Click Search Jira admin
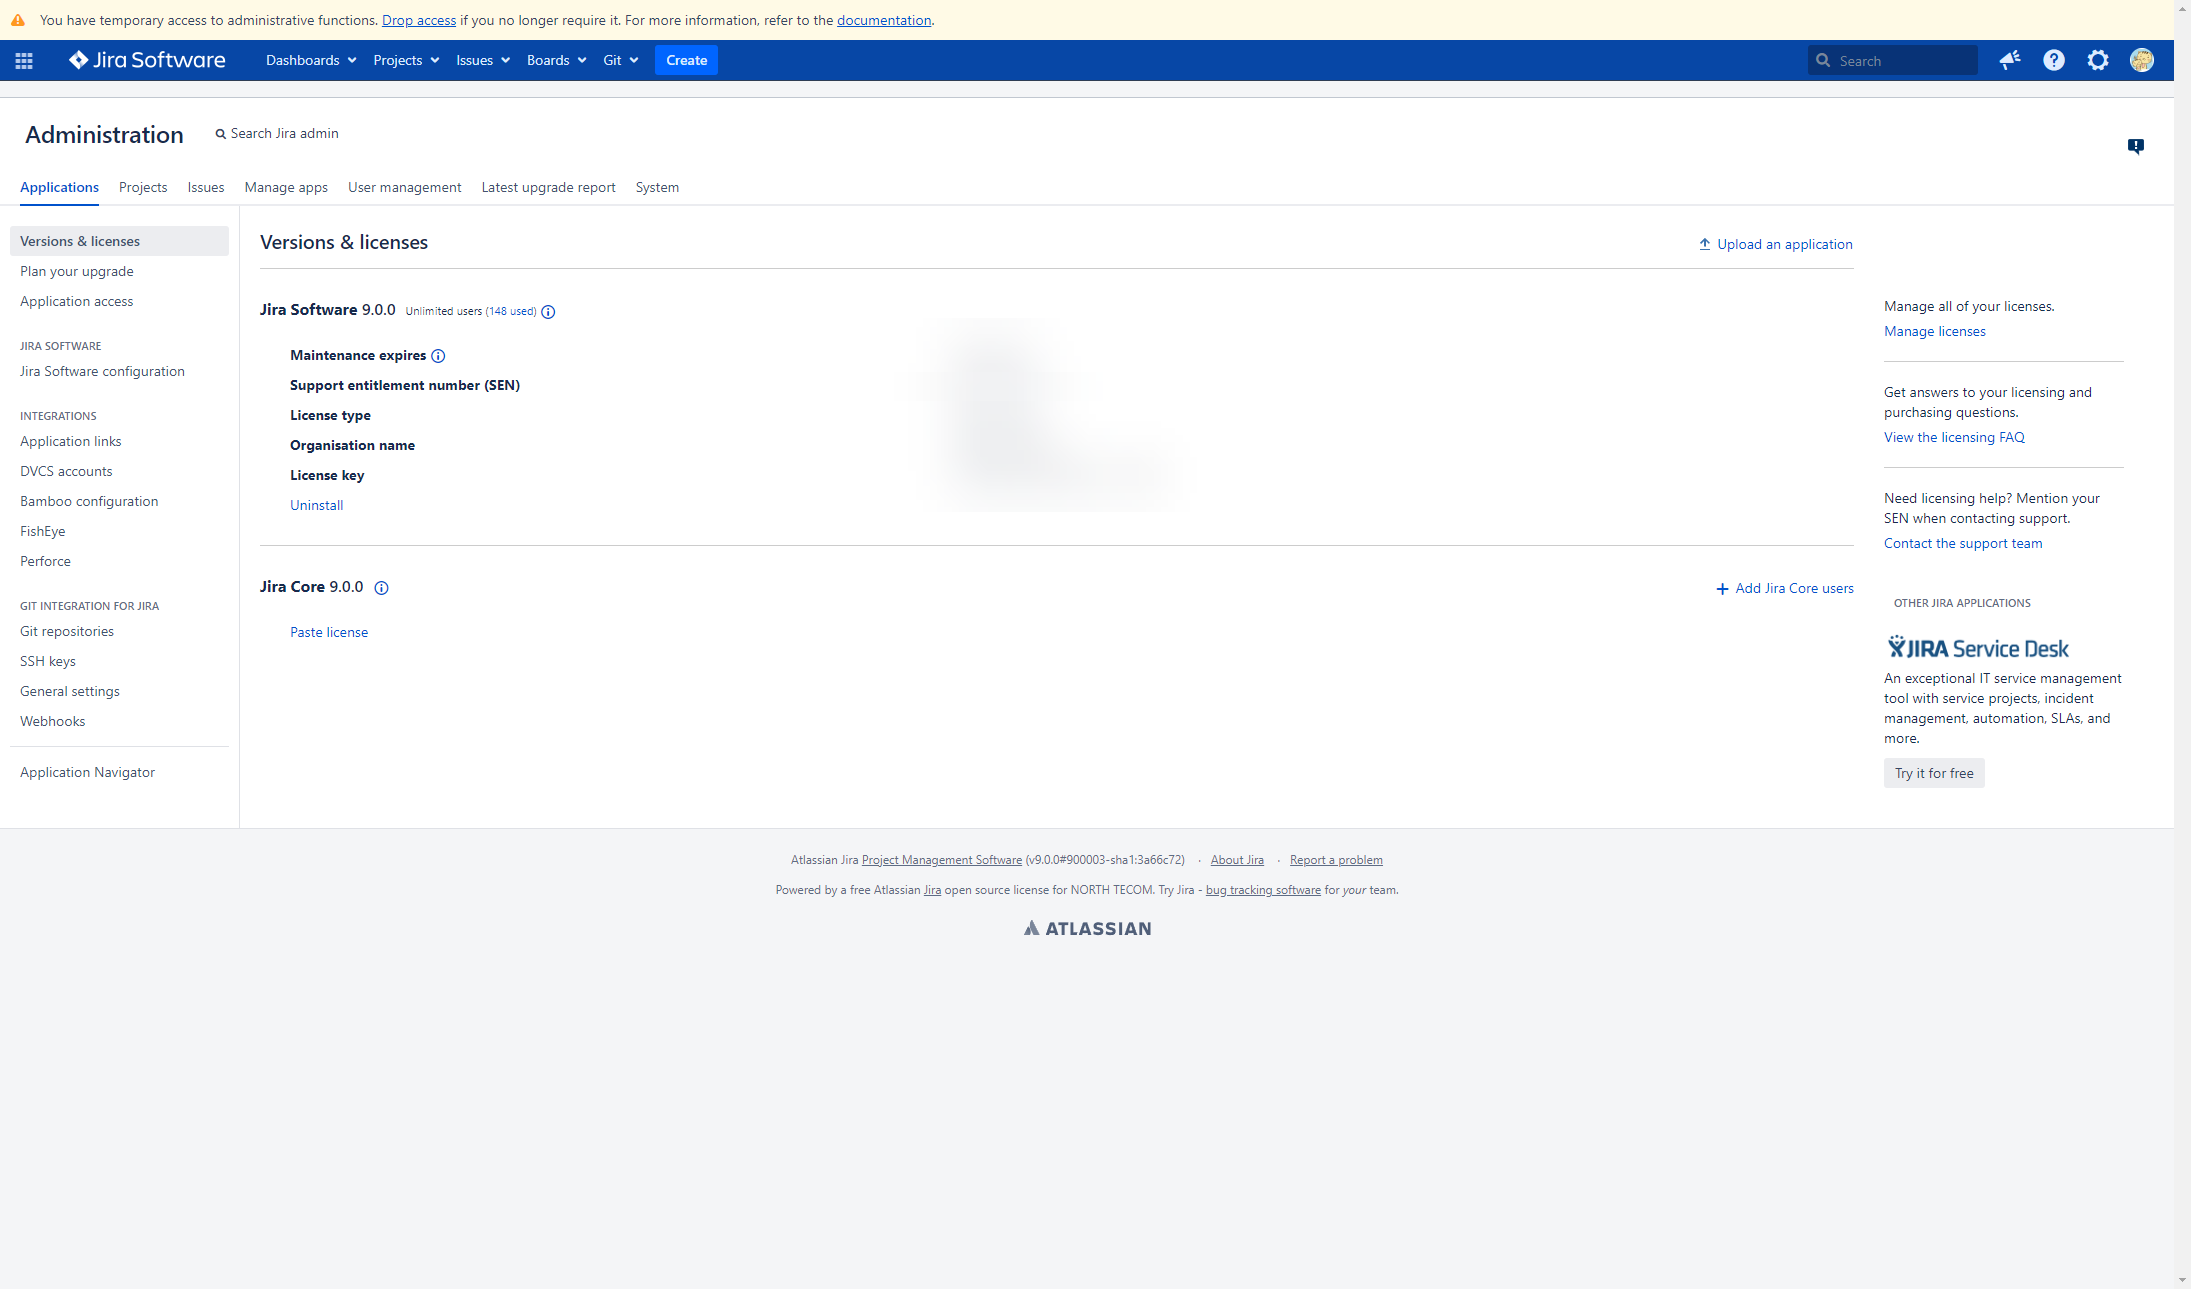Image resolution: width=2191 pixels, height=1289 pixels. click(x=277, y=133)
